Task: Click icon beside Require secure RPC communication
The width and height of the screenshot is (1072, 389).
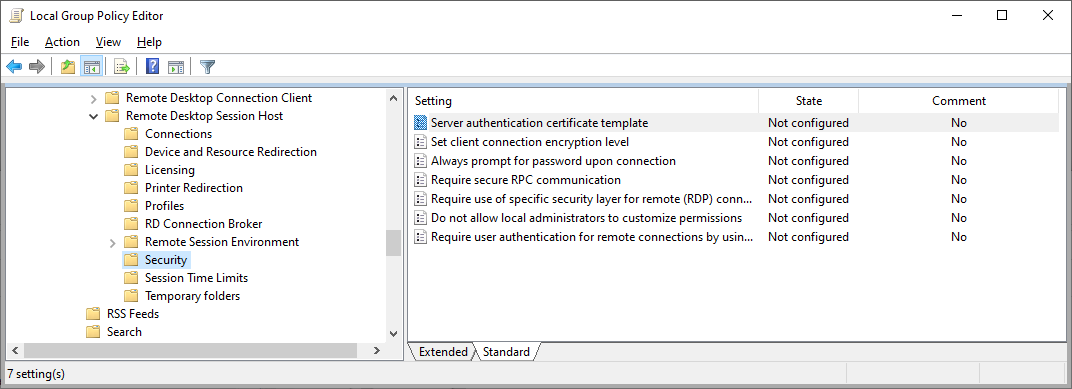Action: click(420, 180)
